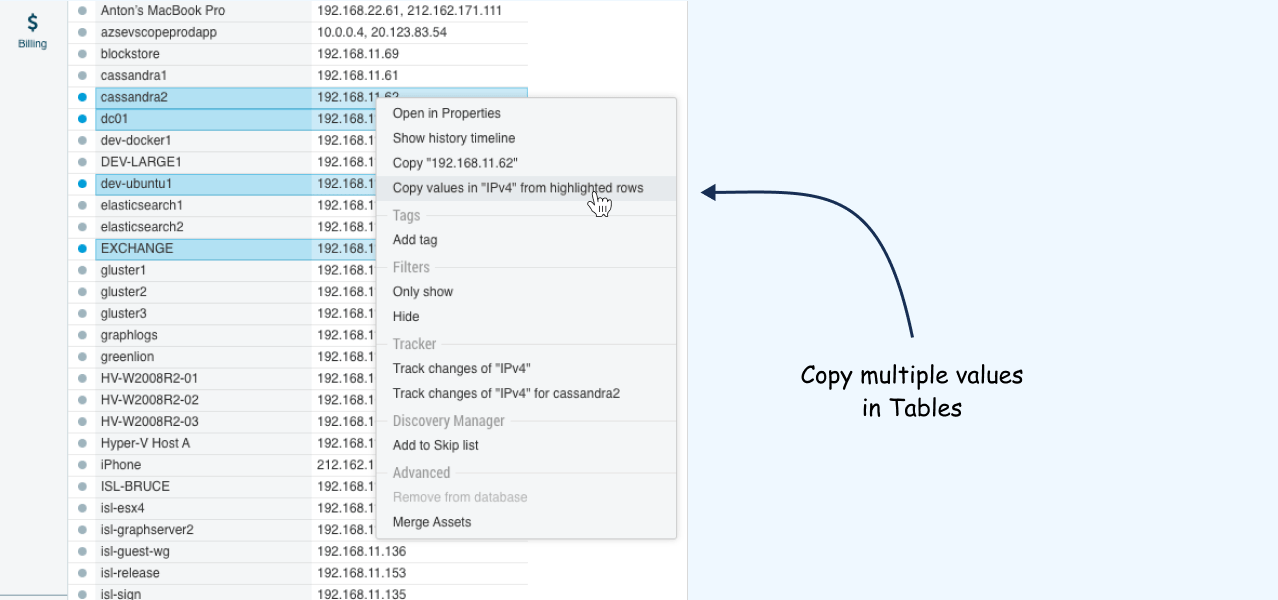Click the gluster3 asset name

(124, 314)
